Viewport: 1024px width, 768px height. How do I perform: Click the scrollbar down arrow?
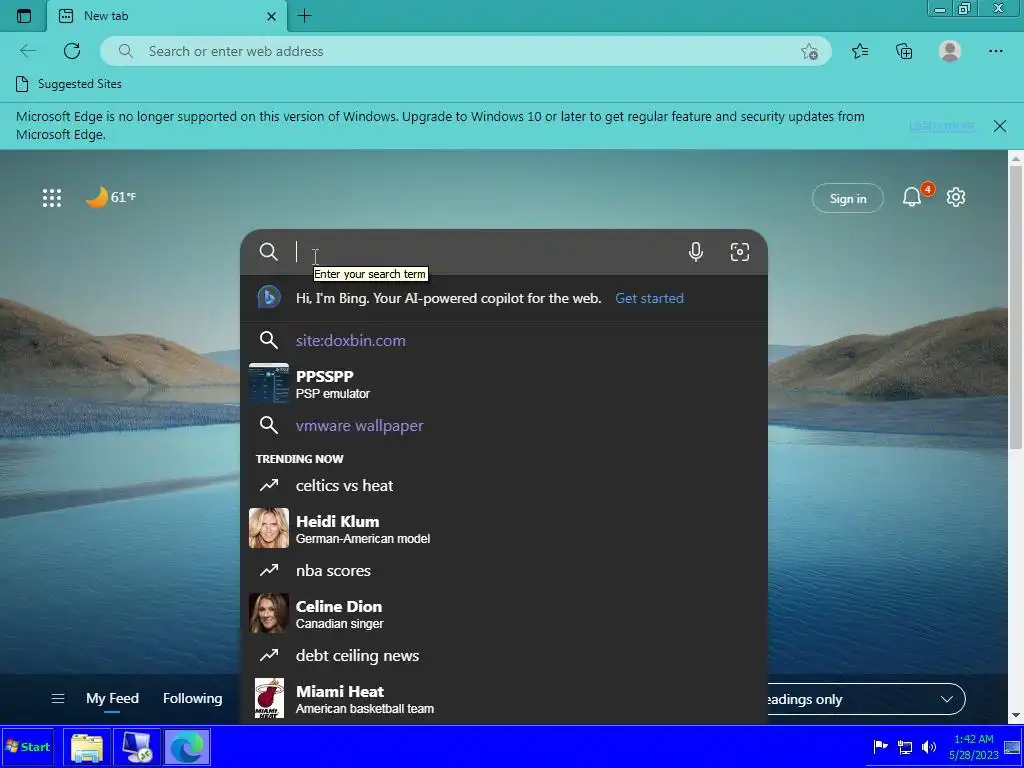pos(1016,716)
